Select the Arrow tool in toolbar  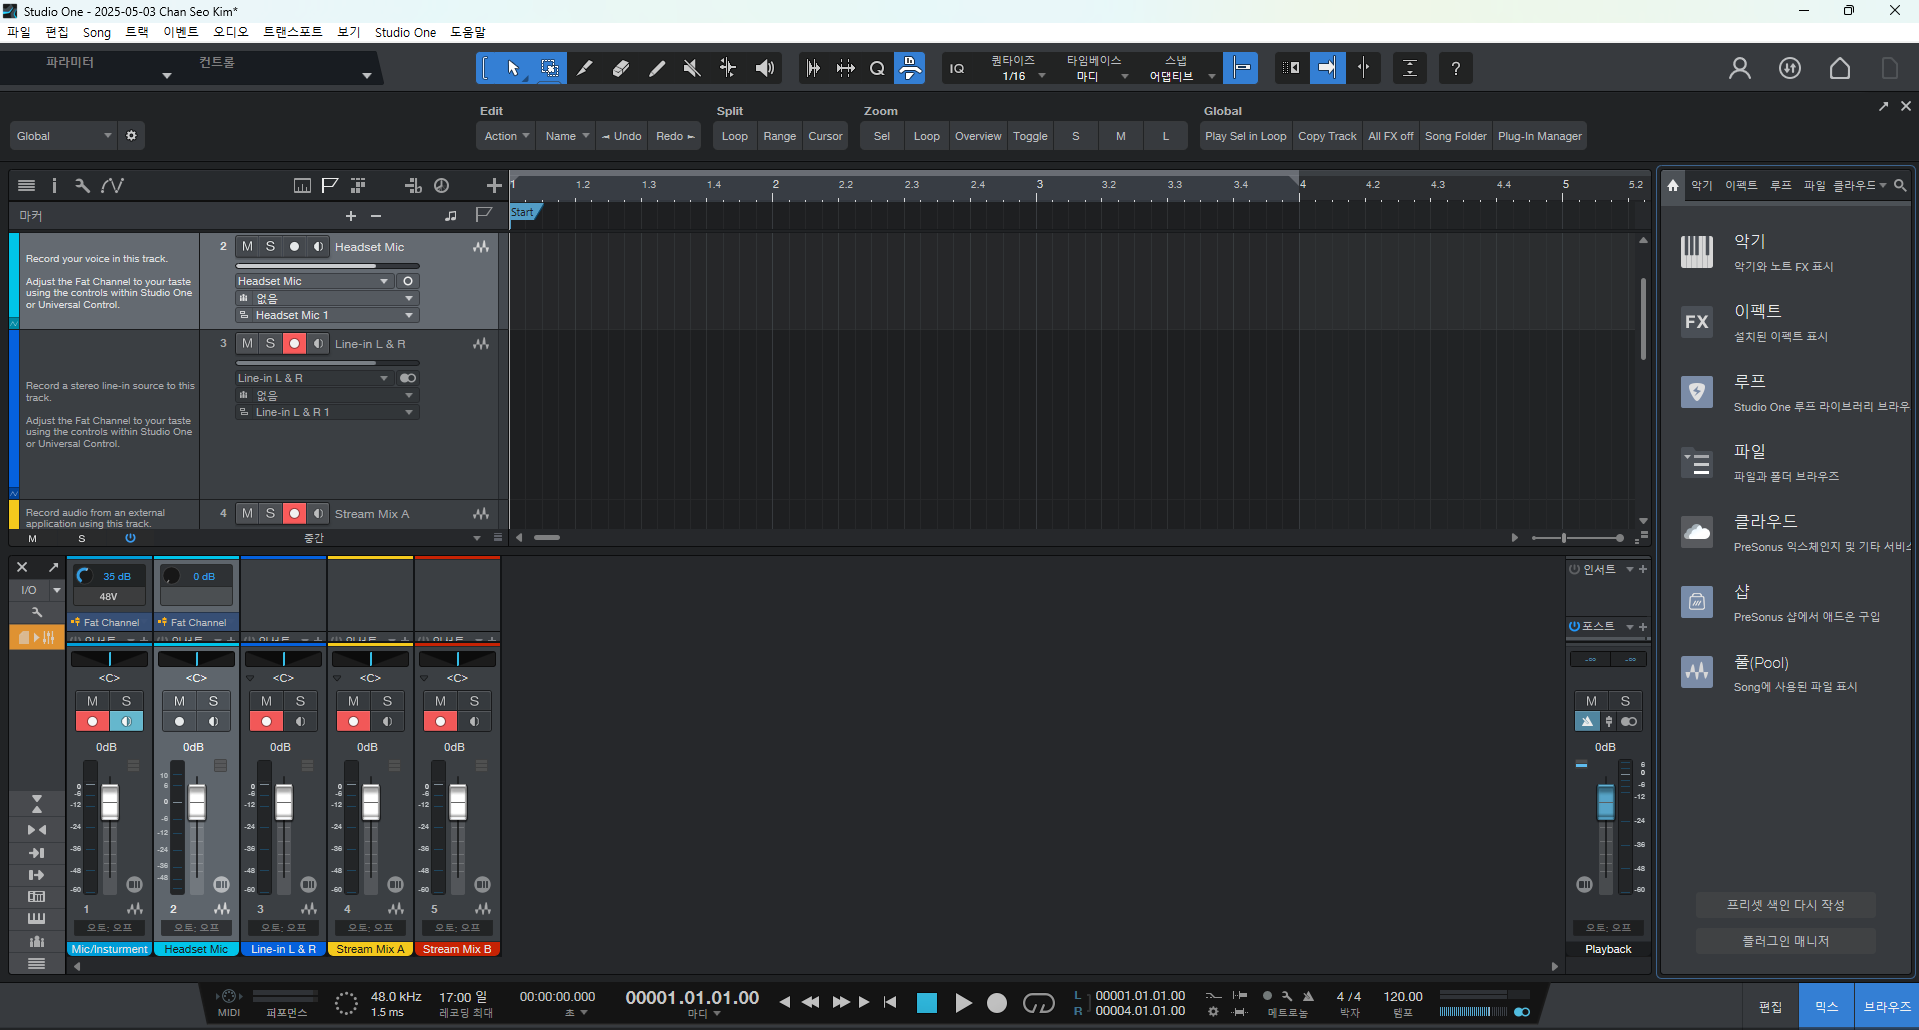pyautogui.click(x=513, y=68)
